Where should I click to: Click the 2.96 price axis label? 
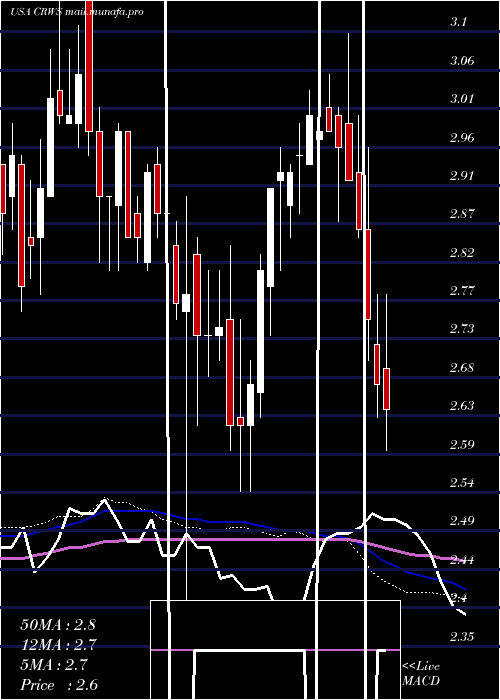click(462, 137)
